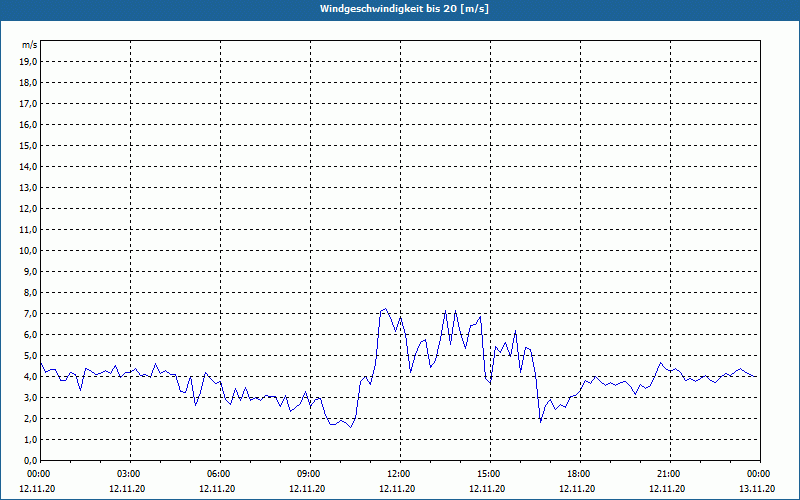
Task: Click the wind speed peak near 11:30
Action: 385,309
